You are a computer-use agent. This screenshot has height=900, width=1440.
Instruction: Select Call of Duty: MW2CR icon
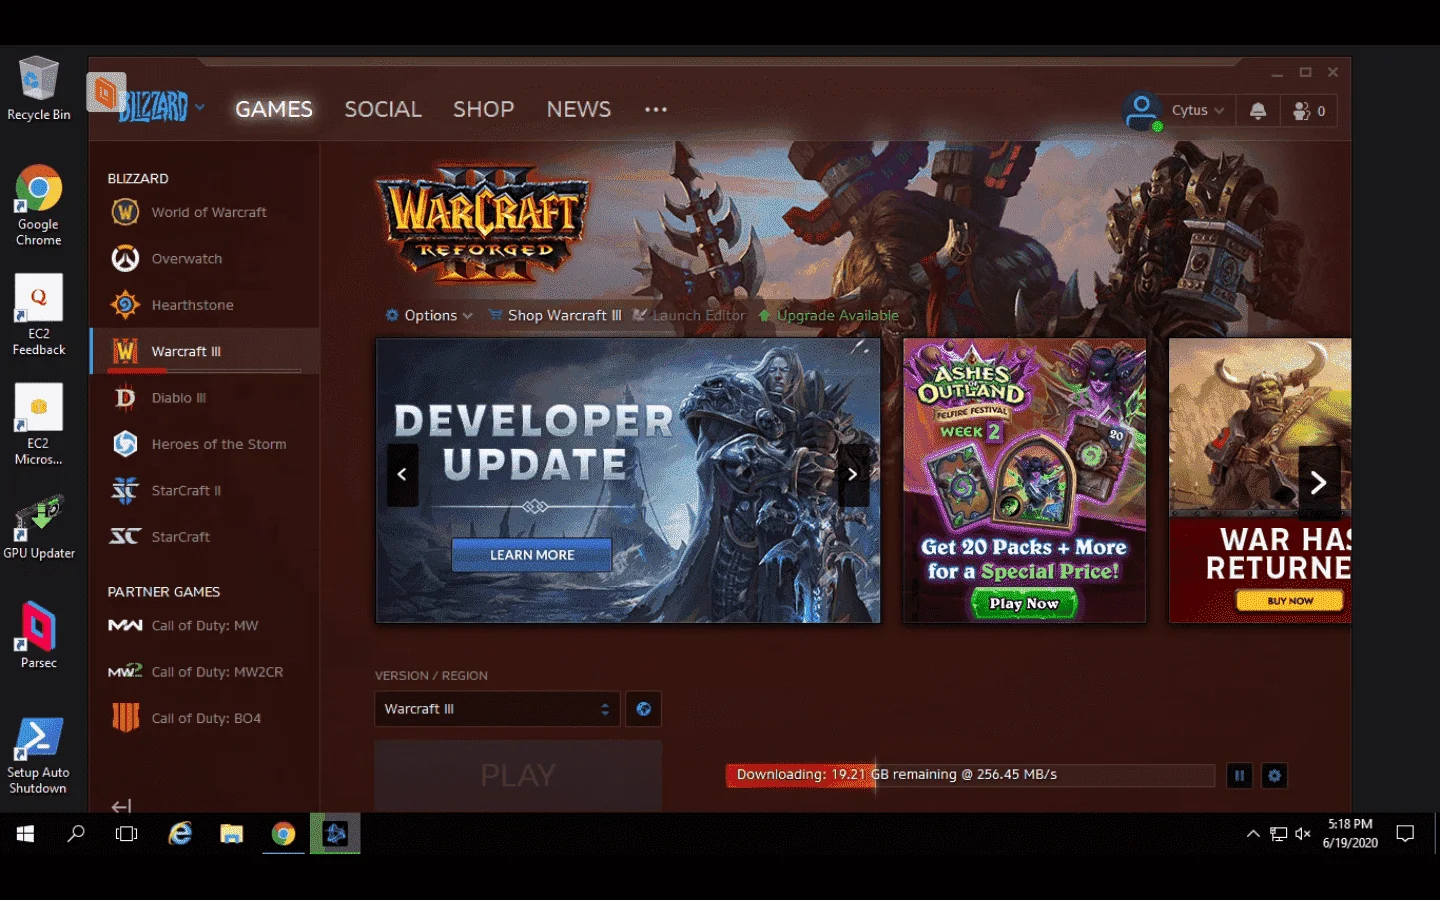(125, 671)
